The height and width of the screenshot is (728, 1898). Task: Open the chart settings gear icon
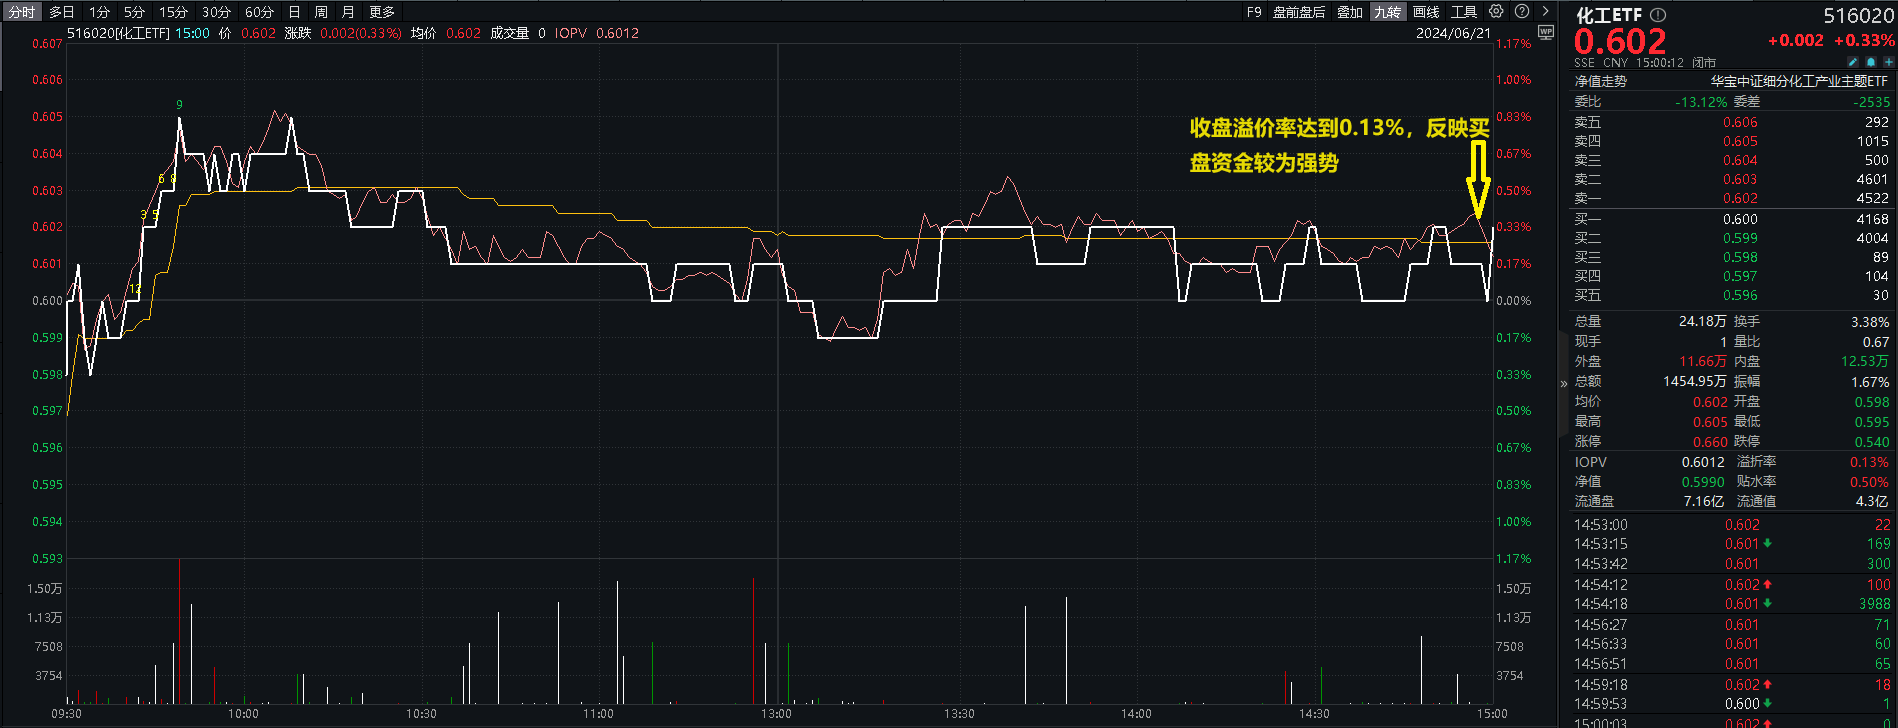pyautogui.click(x=1496, y=11)
